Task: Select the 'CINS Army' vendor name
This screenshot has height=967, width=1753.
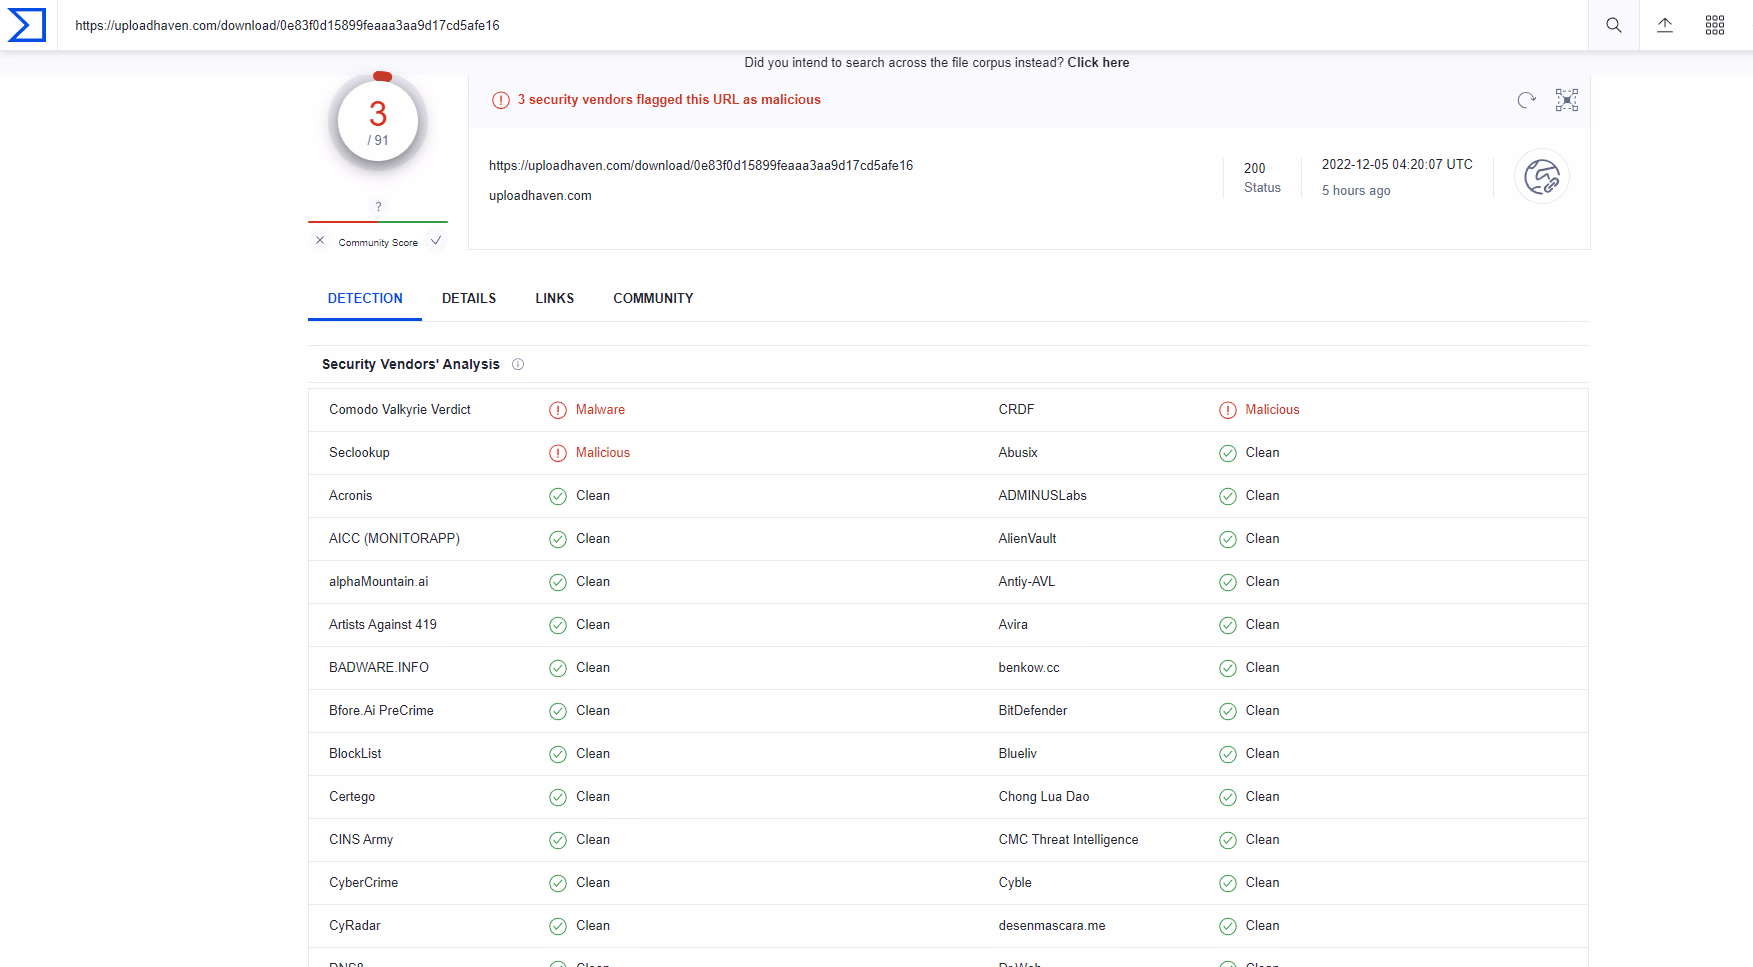Action: [x=361, y=840]
